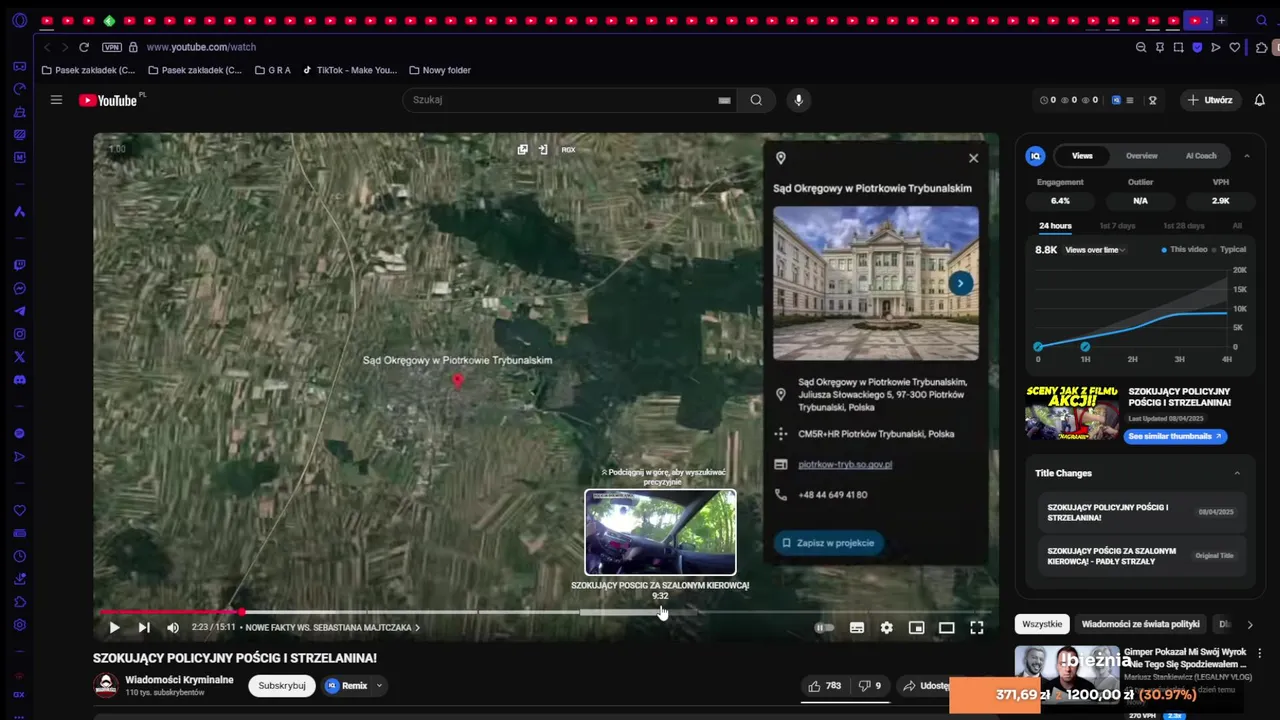Enter fullscreen mode

(977, 628)
